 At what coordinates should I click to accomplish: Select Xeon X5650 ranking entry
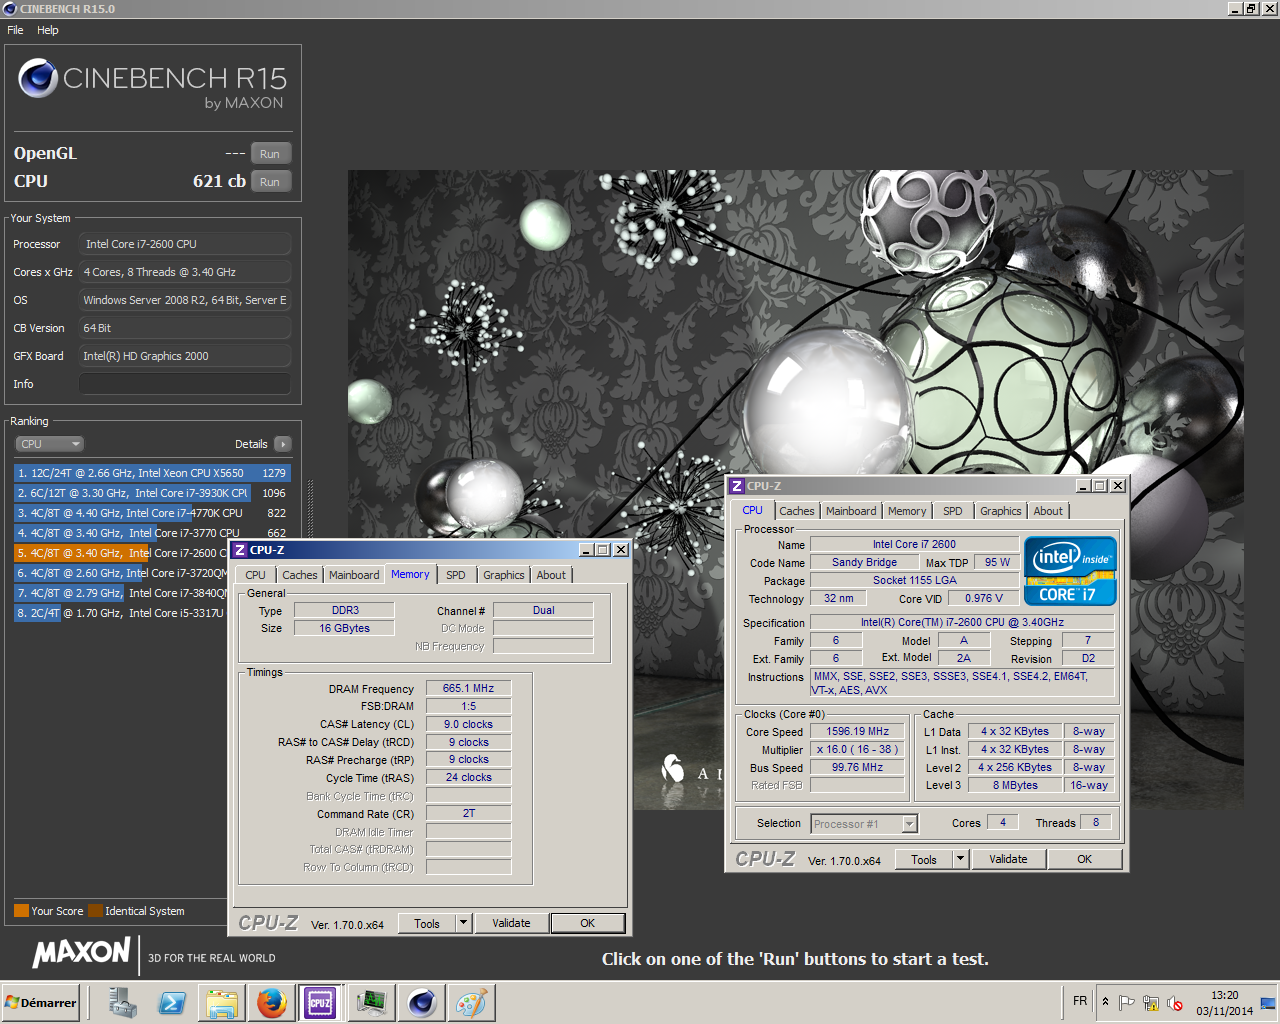[152, 473]
